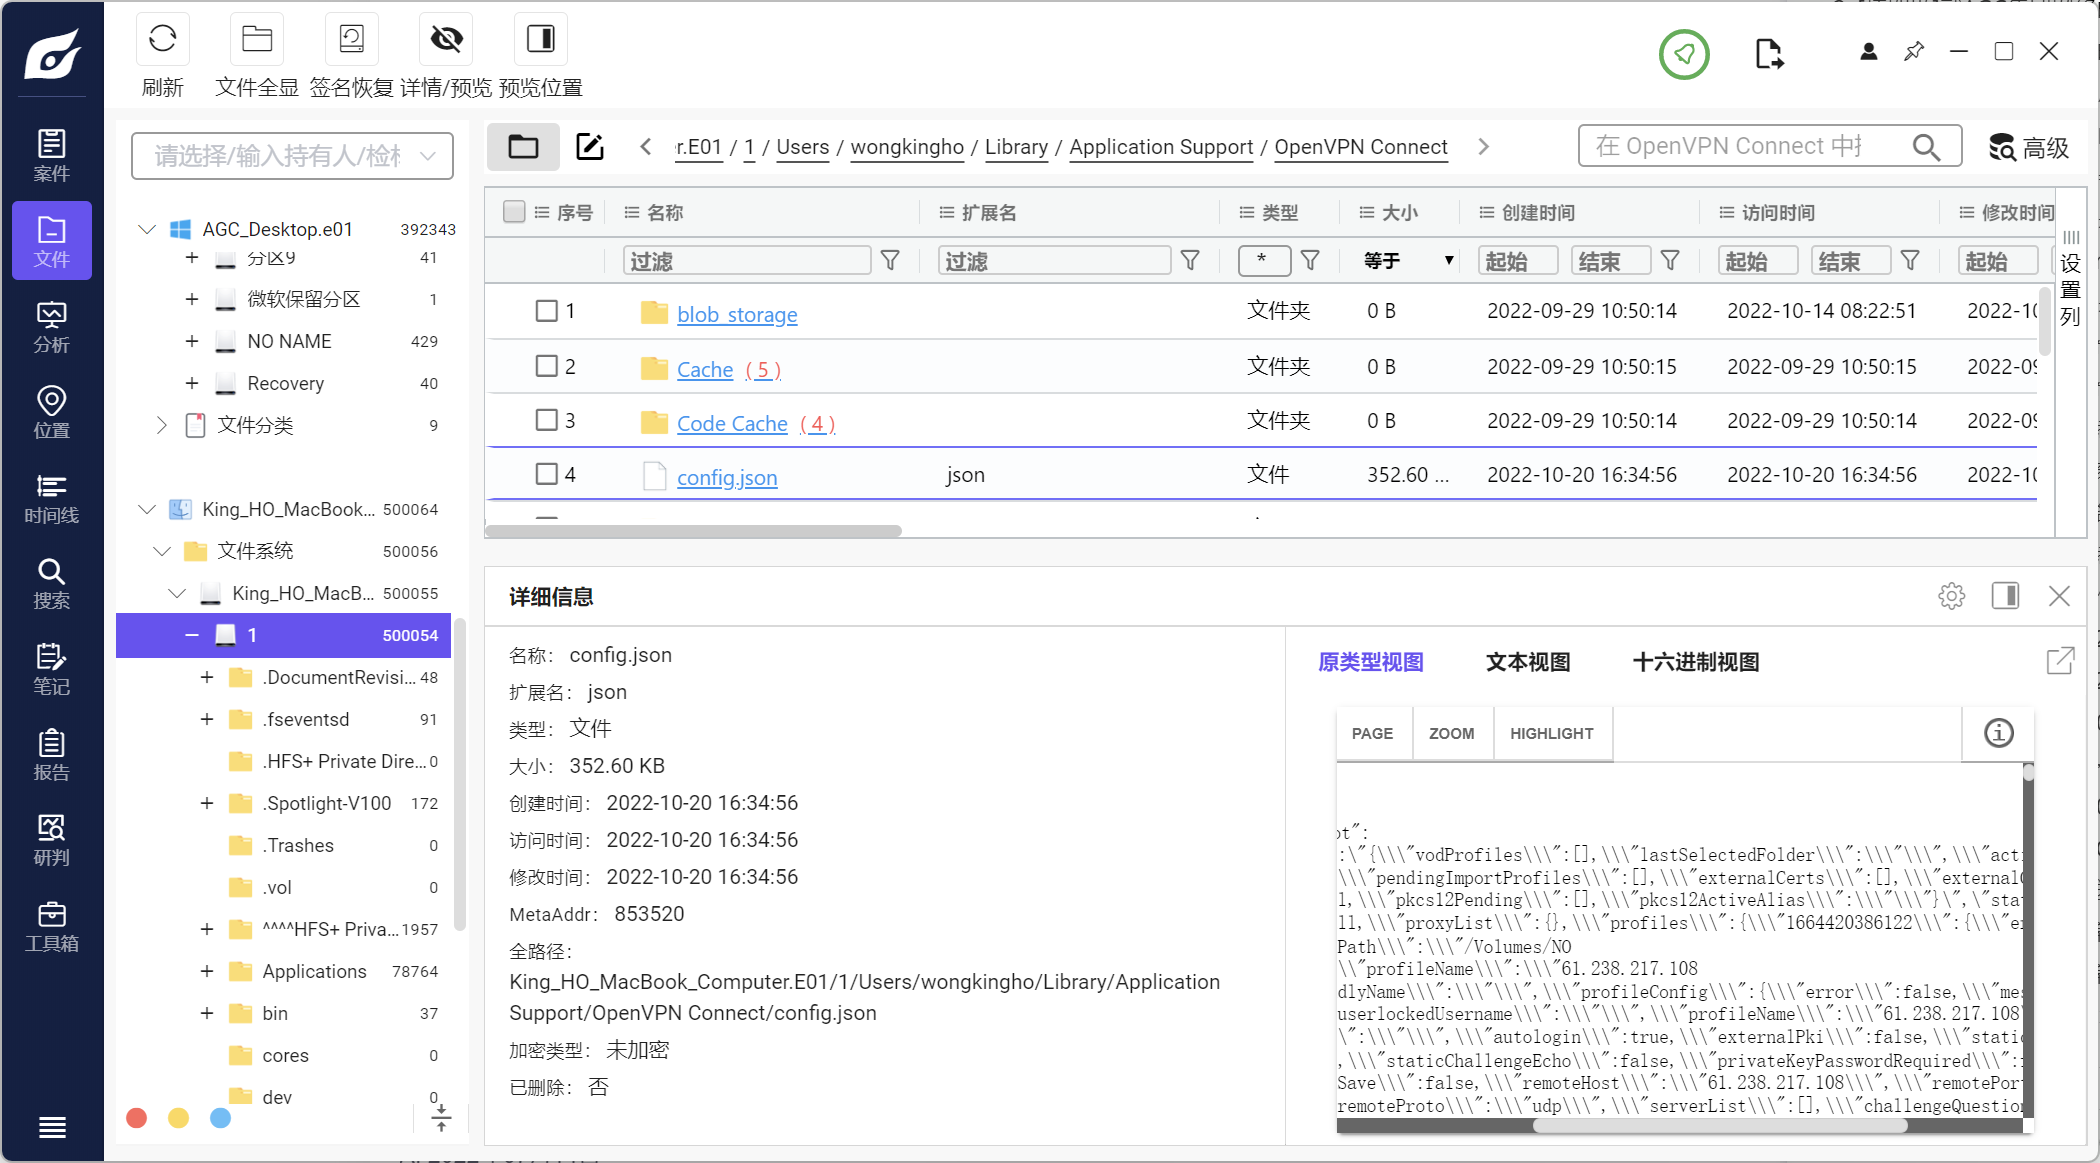Open the ZOOM preview menu
2100x1163 pixels.
[x=1452, y=733]
